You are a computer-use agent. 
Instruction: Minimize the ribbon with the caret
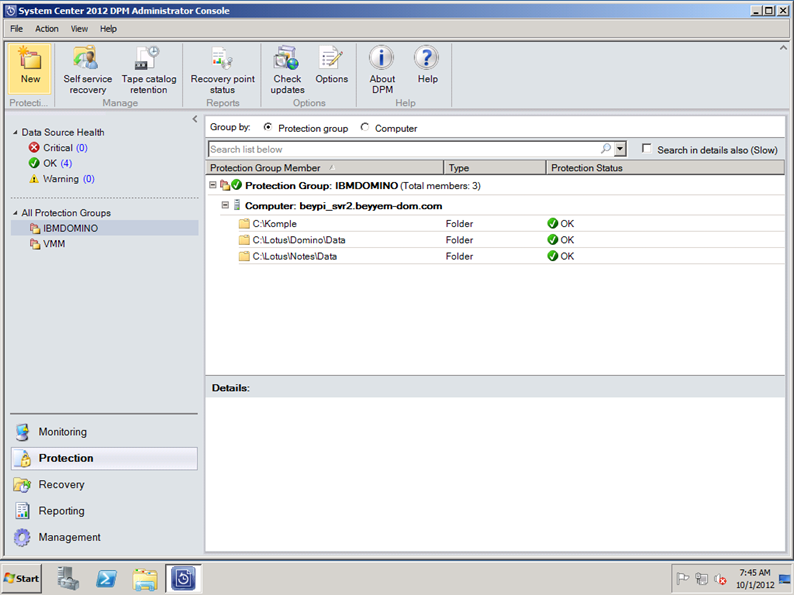pyautogui.click(x=783, y=48)
